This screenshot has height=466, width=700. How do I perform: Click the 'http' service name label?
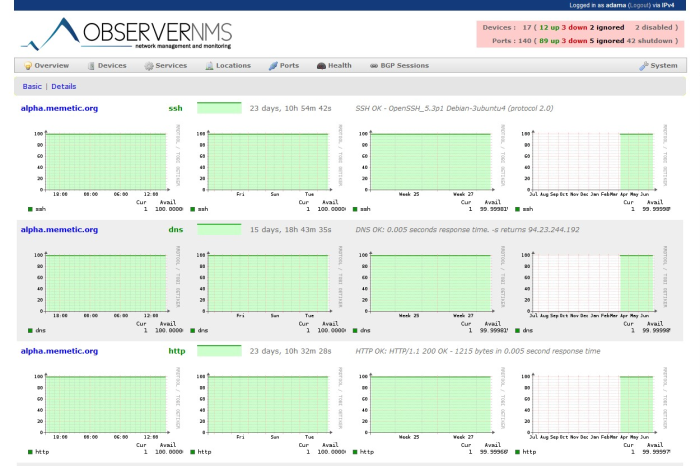[177, 351]
